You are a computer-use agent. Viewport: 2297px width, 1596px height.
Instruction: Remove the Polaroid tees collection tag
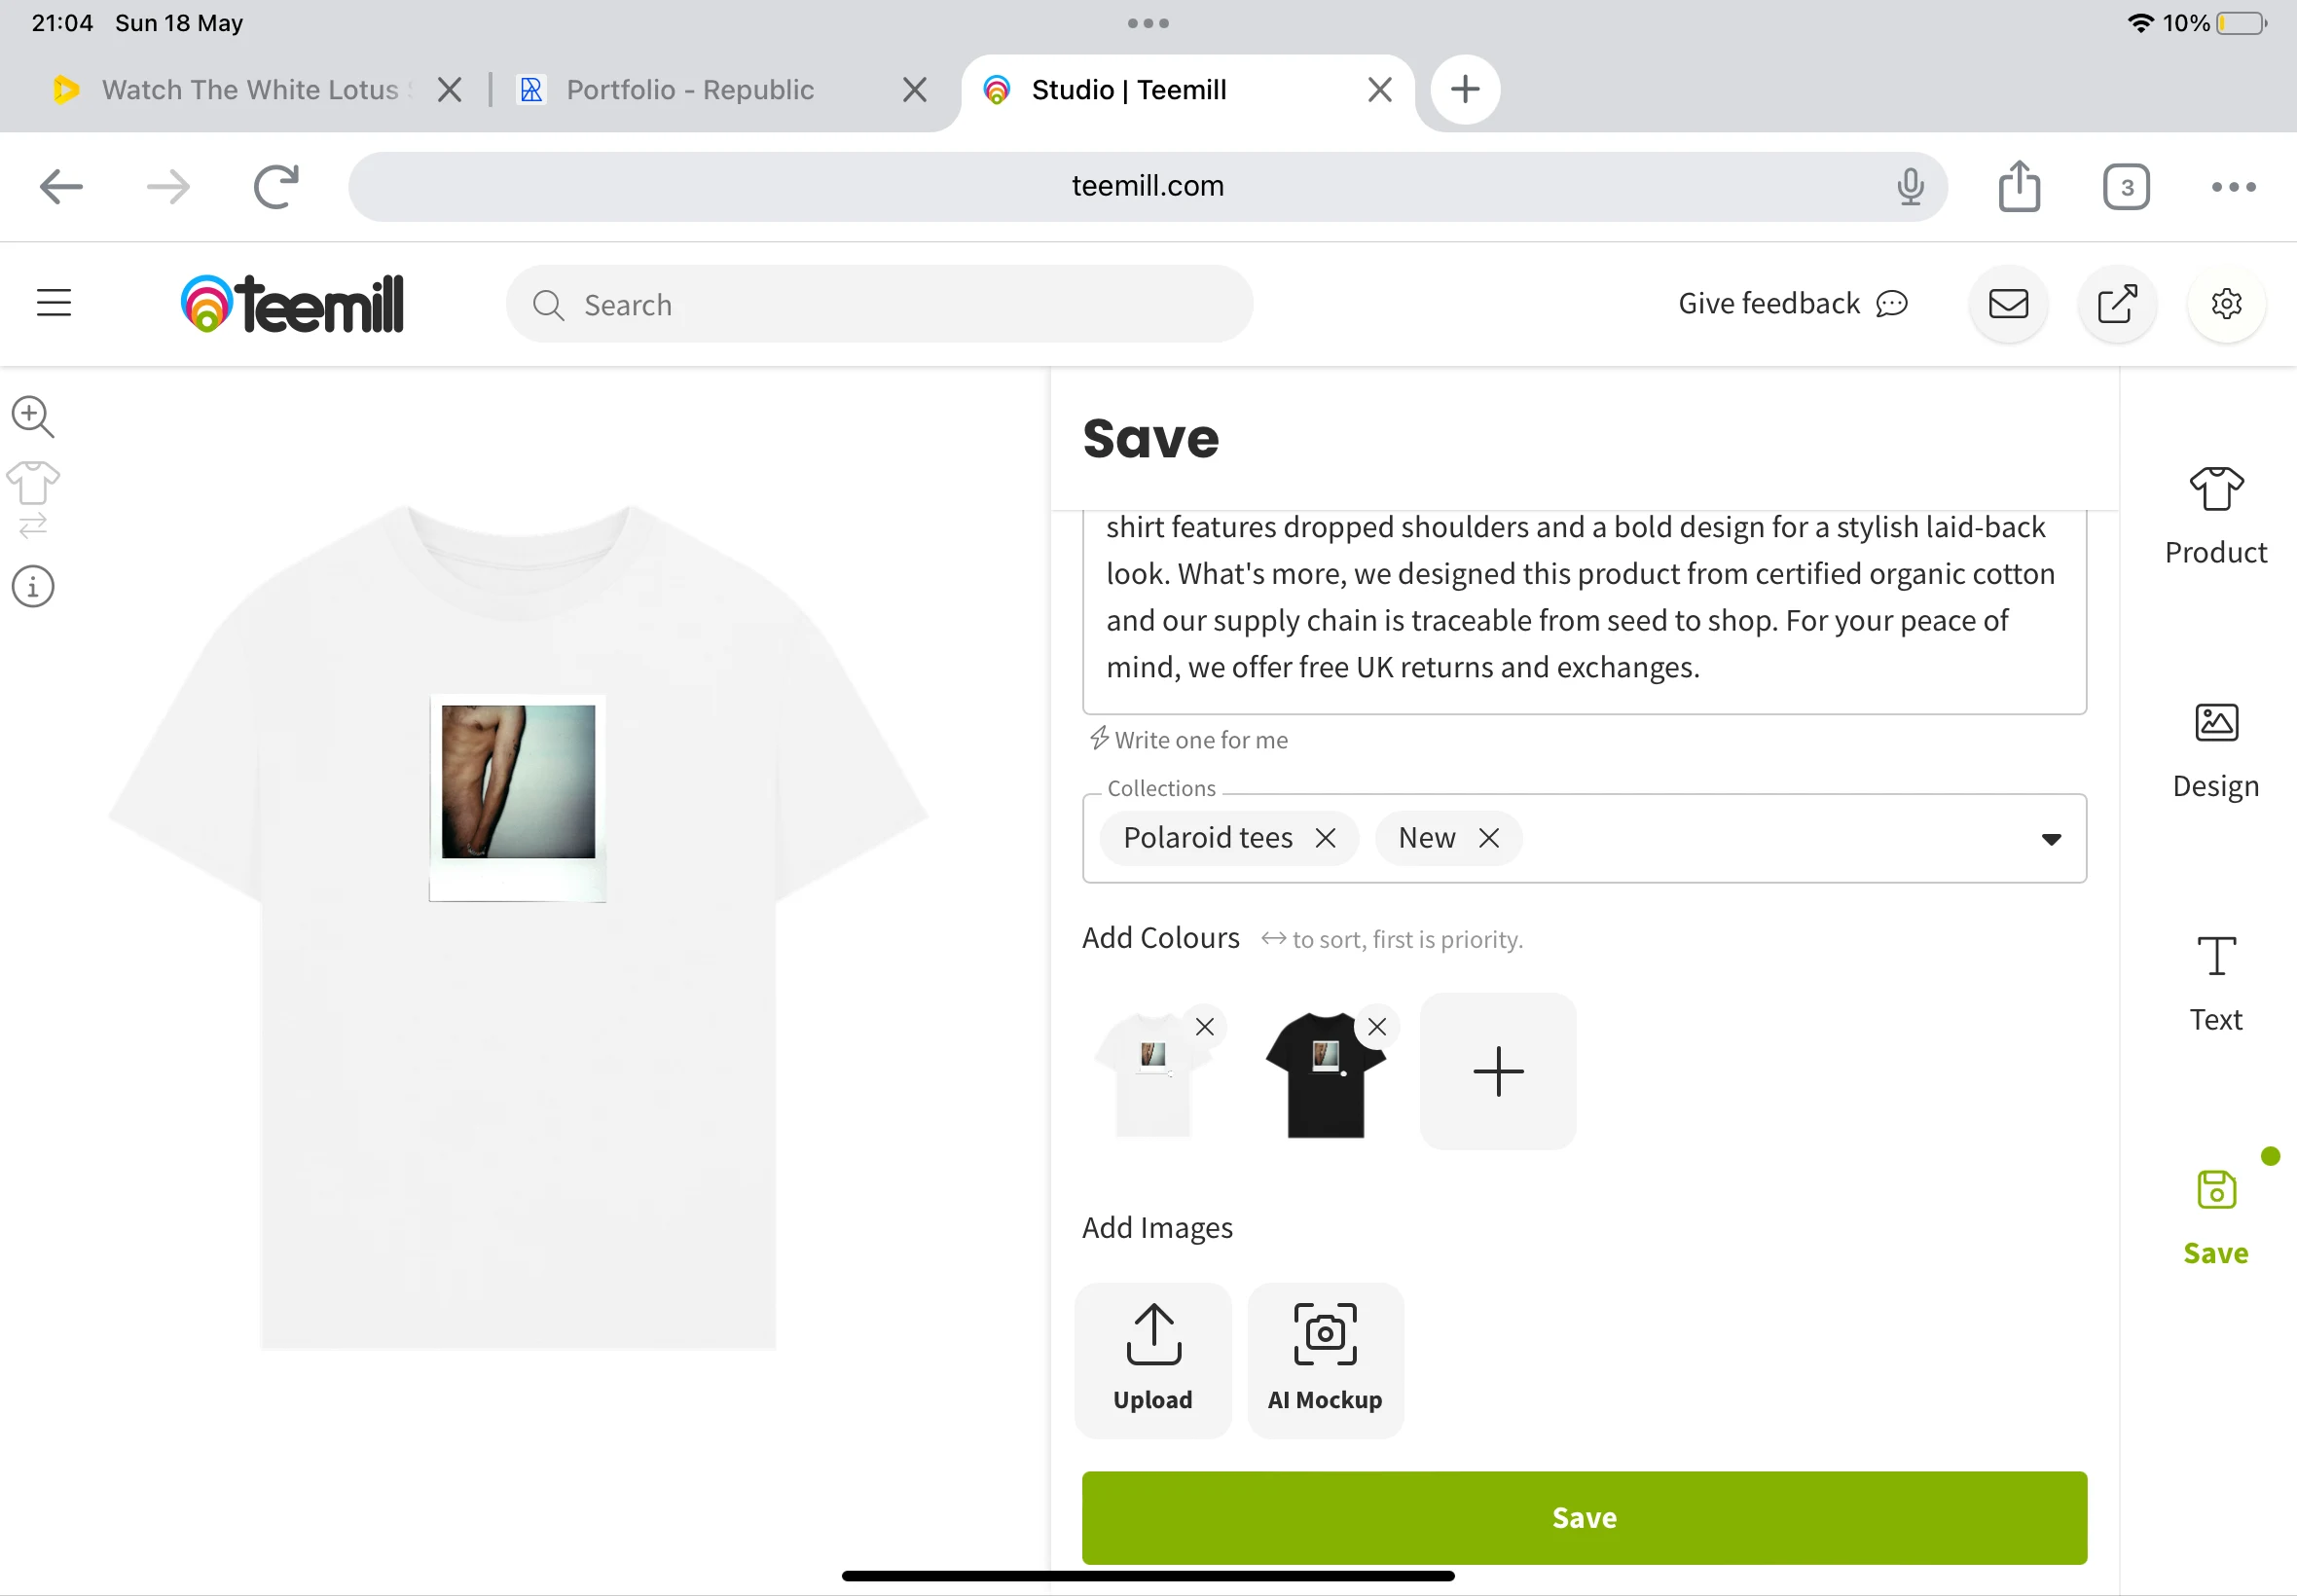1325,838
